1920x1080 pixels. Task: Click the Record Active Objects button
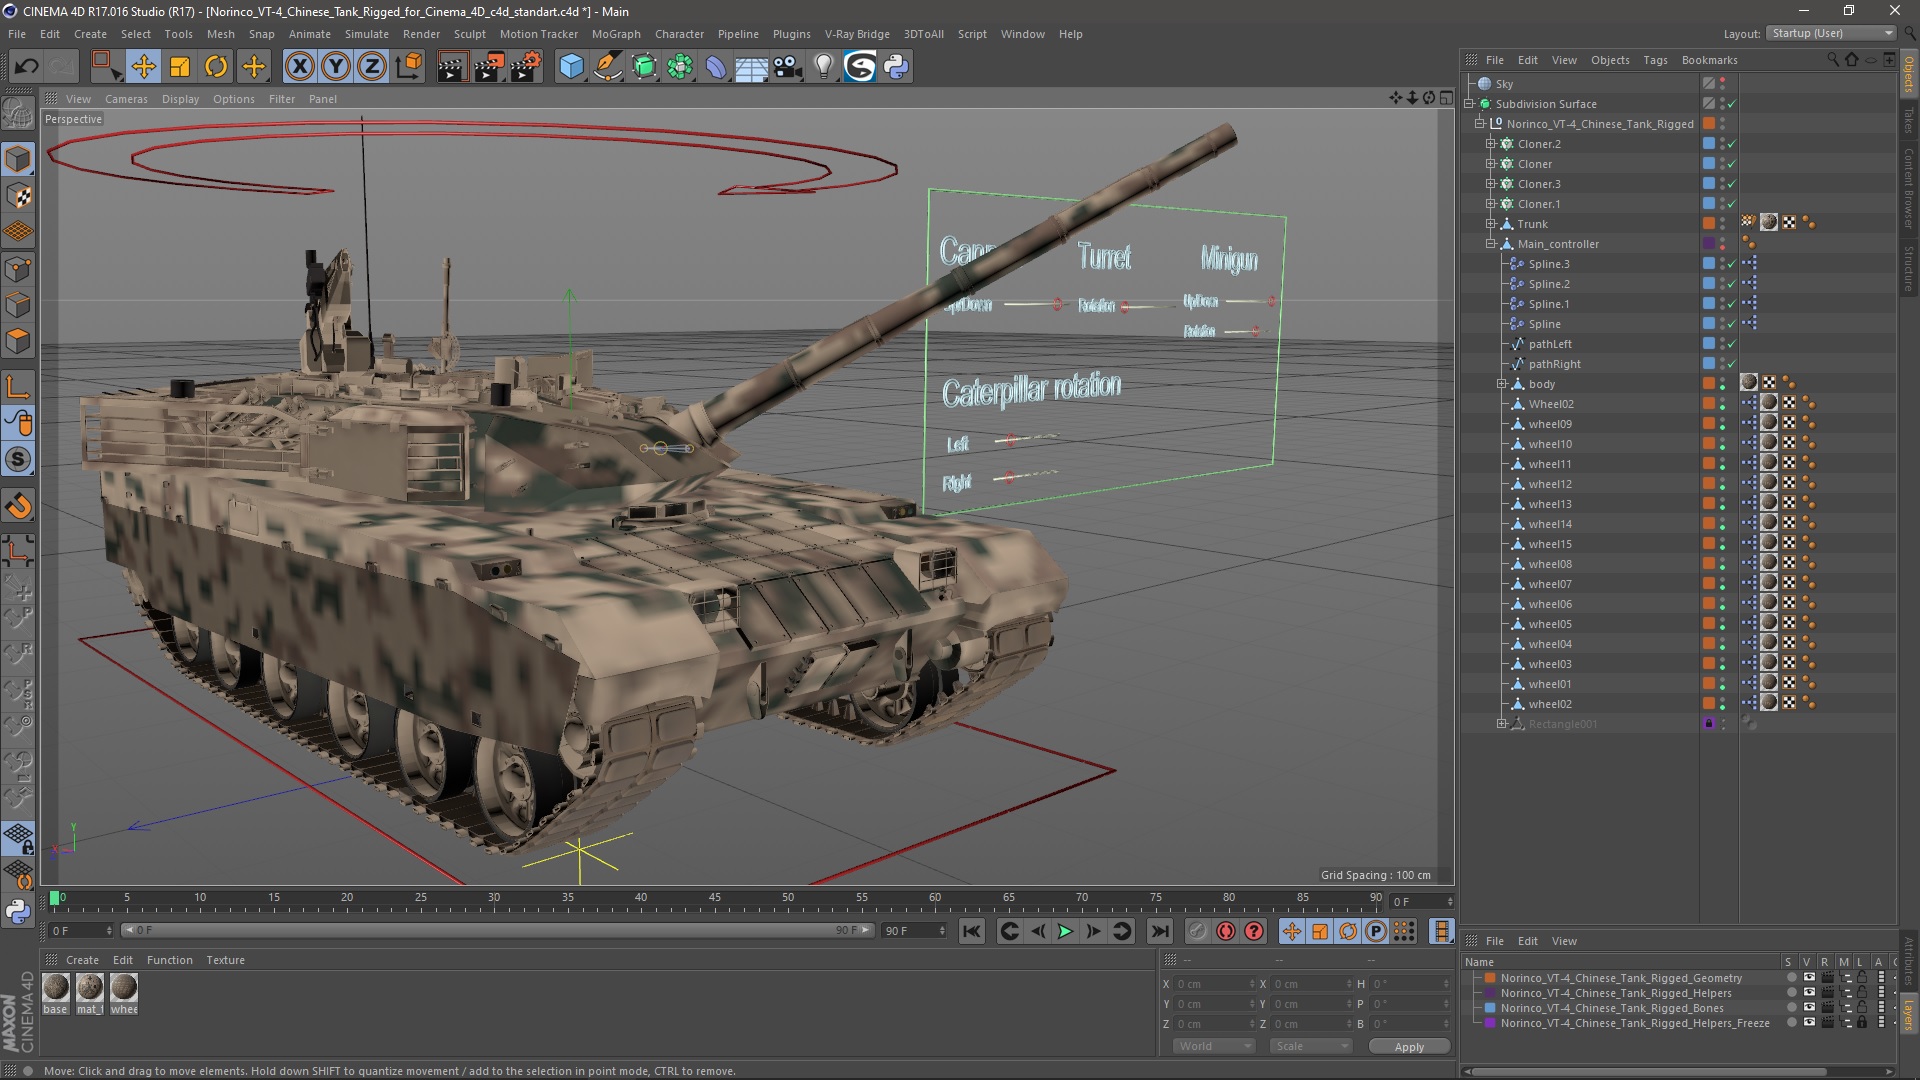click(x=1197, y=931)
